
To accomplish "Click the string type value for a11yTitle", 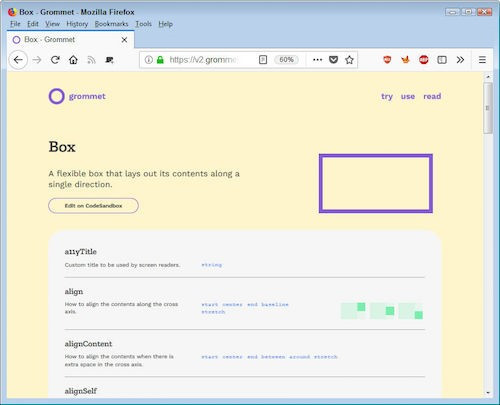I will [x=212, y=265].
